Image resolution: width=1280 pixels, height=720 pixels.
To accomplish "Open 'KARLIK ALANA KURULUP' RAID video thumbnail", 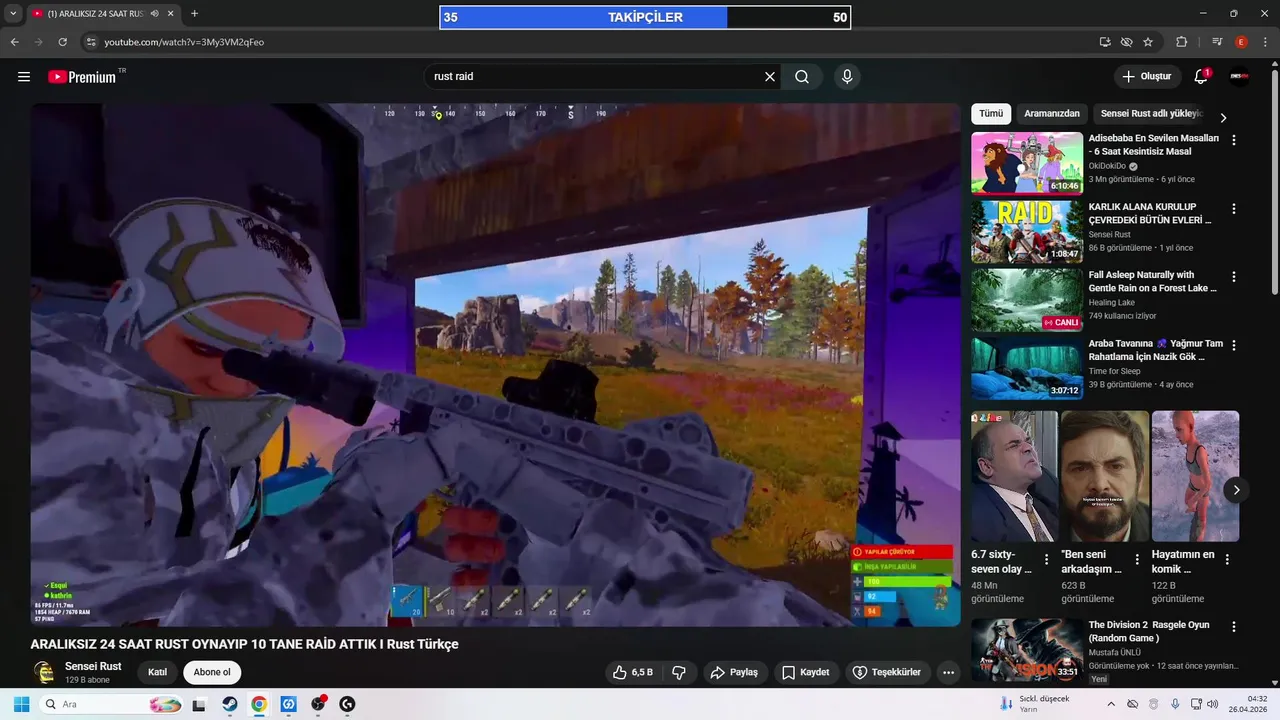I will pyautogui.click(x=1027, y=231).
